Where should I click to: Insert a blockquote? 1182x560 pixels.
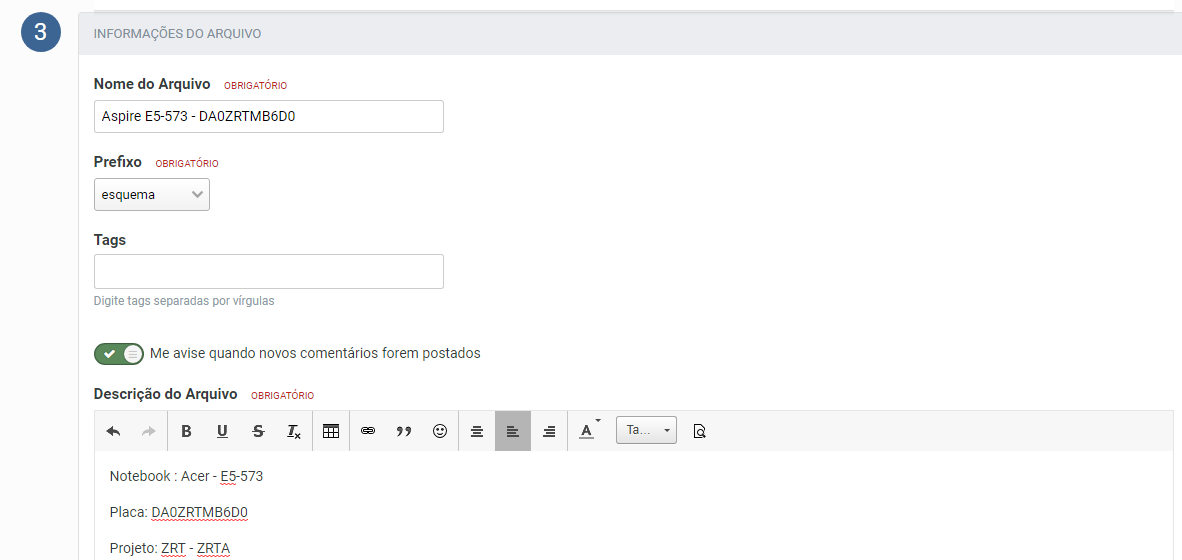404,431
